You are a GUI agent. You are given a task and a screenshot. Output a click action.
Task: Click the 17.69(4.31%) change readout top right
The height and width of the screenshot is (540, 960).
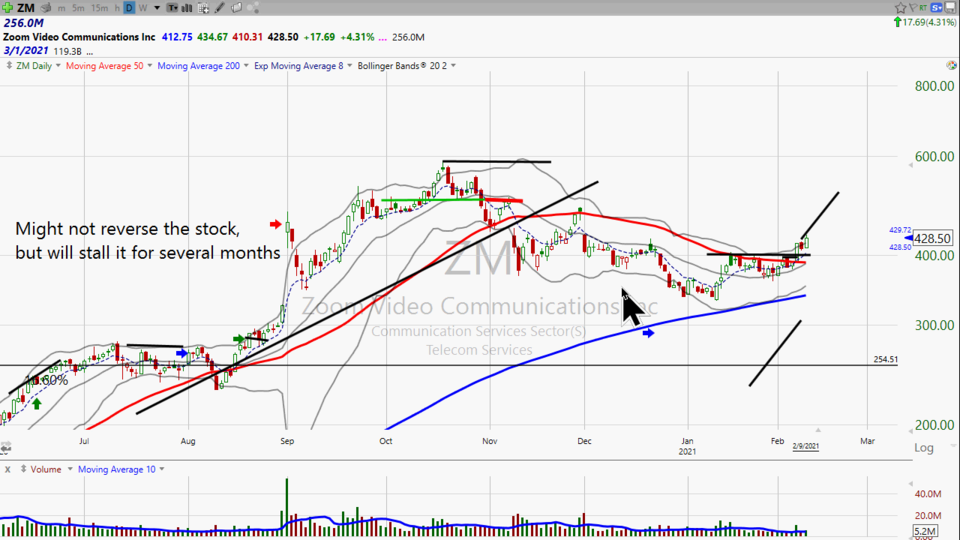click(925, 22)
